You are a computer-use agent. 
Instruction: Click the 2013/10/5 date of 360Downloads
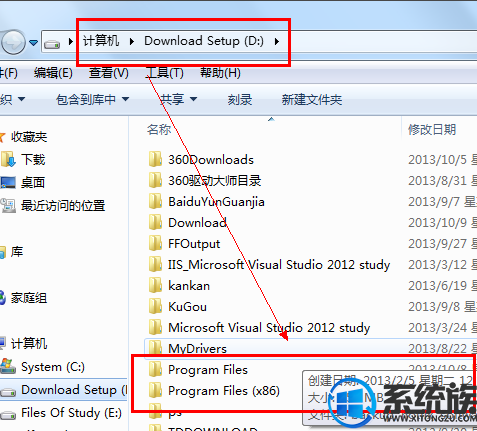point(437,160)
